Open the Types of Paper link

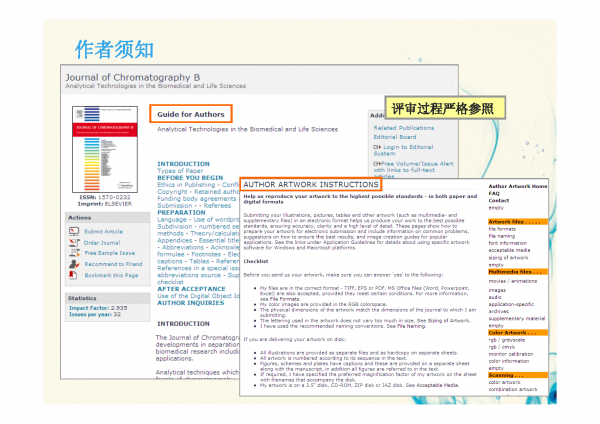[x=180, y=171]
